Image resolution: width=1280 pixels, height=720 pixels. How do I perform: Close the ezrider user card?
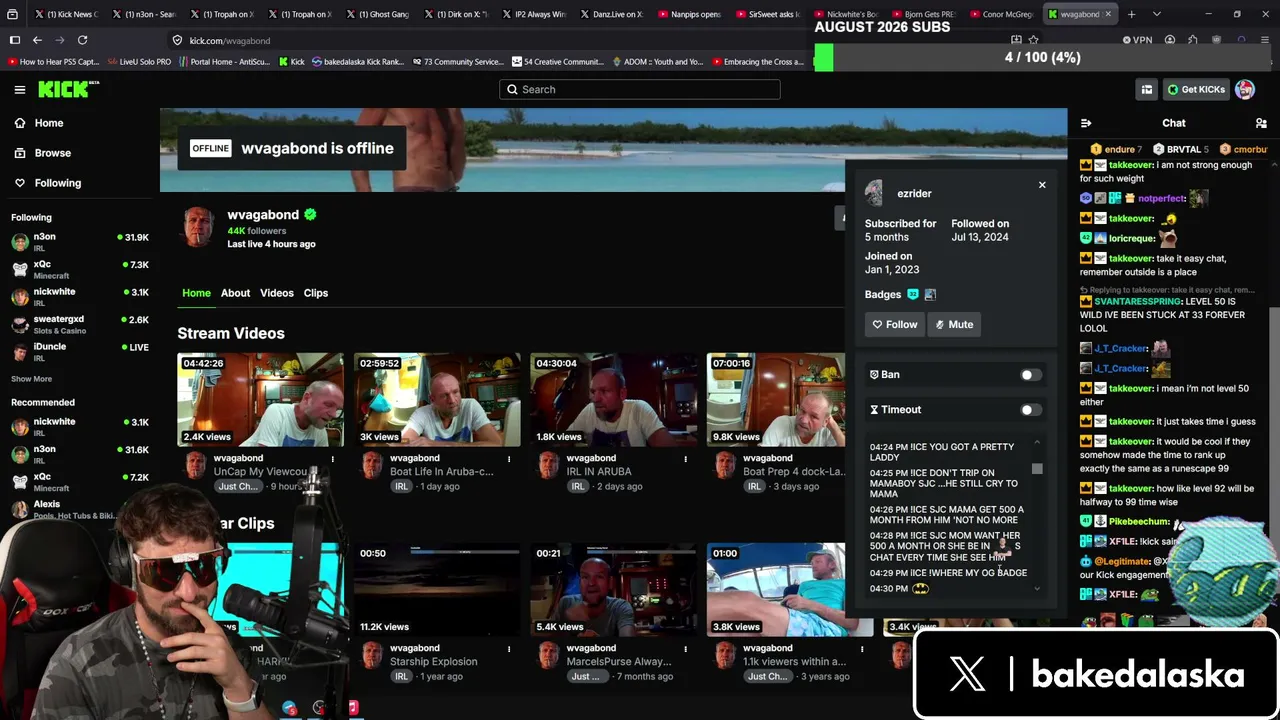coord(1042,185)
